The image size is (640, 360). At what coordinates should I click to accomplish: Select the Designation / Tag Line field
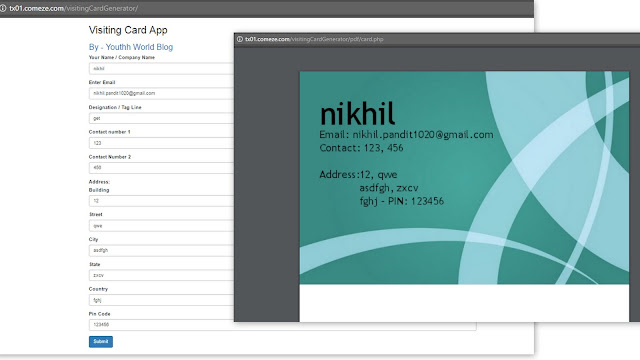click(x=162, y=118)
